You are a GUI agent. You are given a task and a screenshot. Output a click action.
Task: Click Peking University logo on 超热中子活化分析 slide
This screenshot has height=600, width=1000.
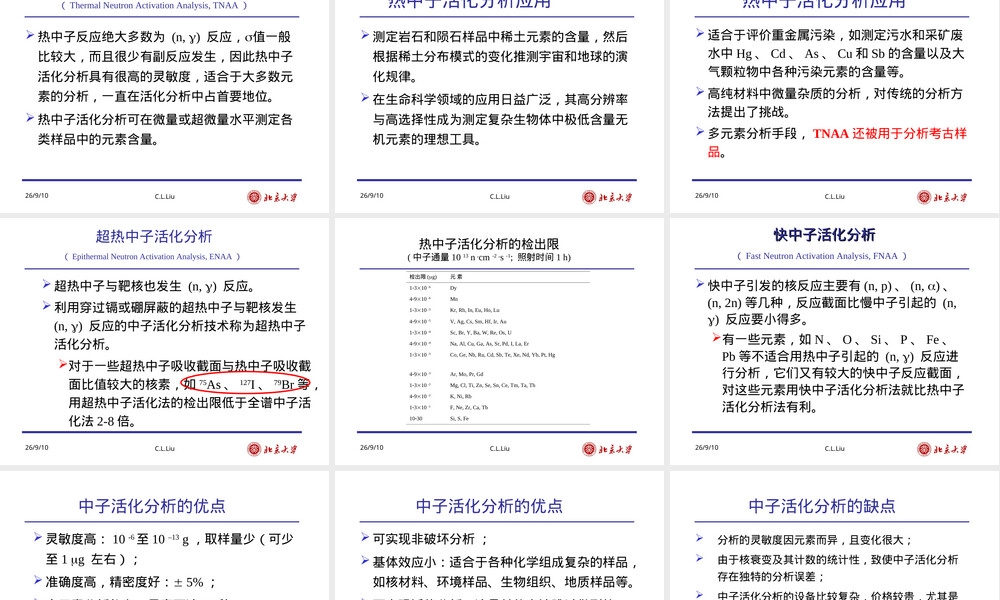pyautogui.click(x=272, y=449)
